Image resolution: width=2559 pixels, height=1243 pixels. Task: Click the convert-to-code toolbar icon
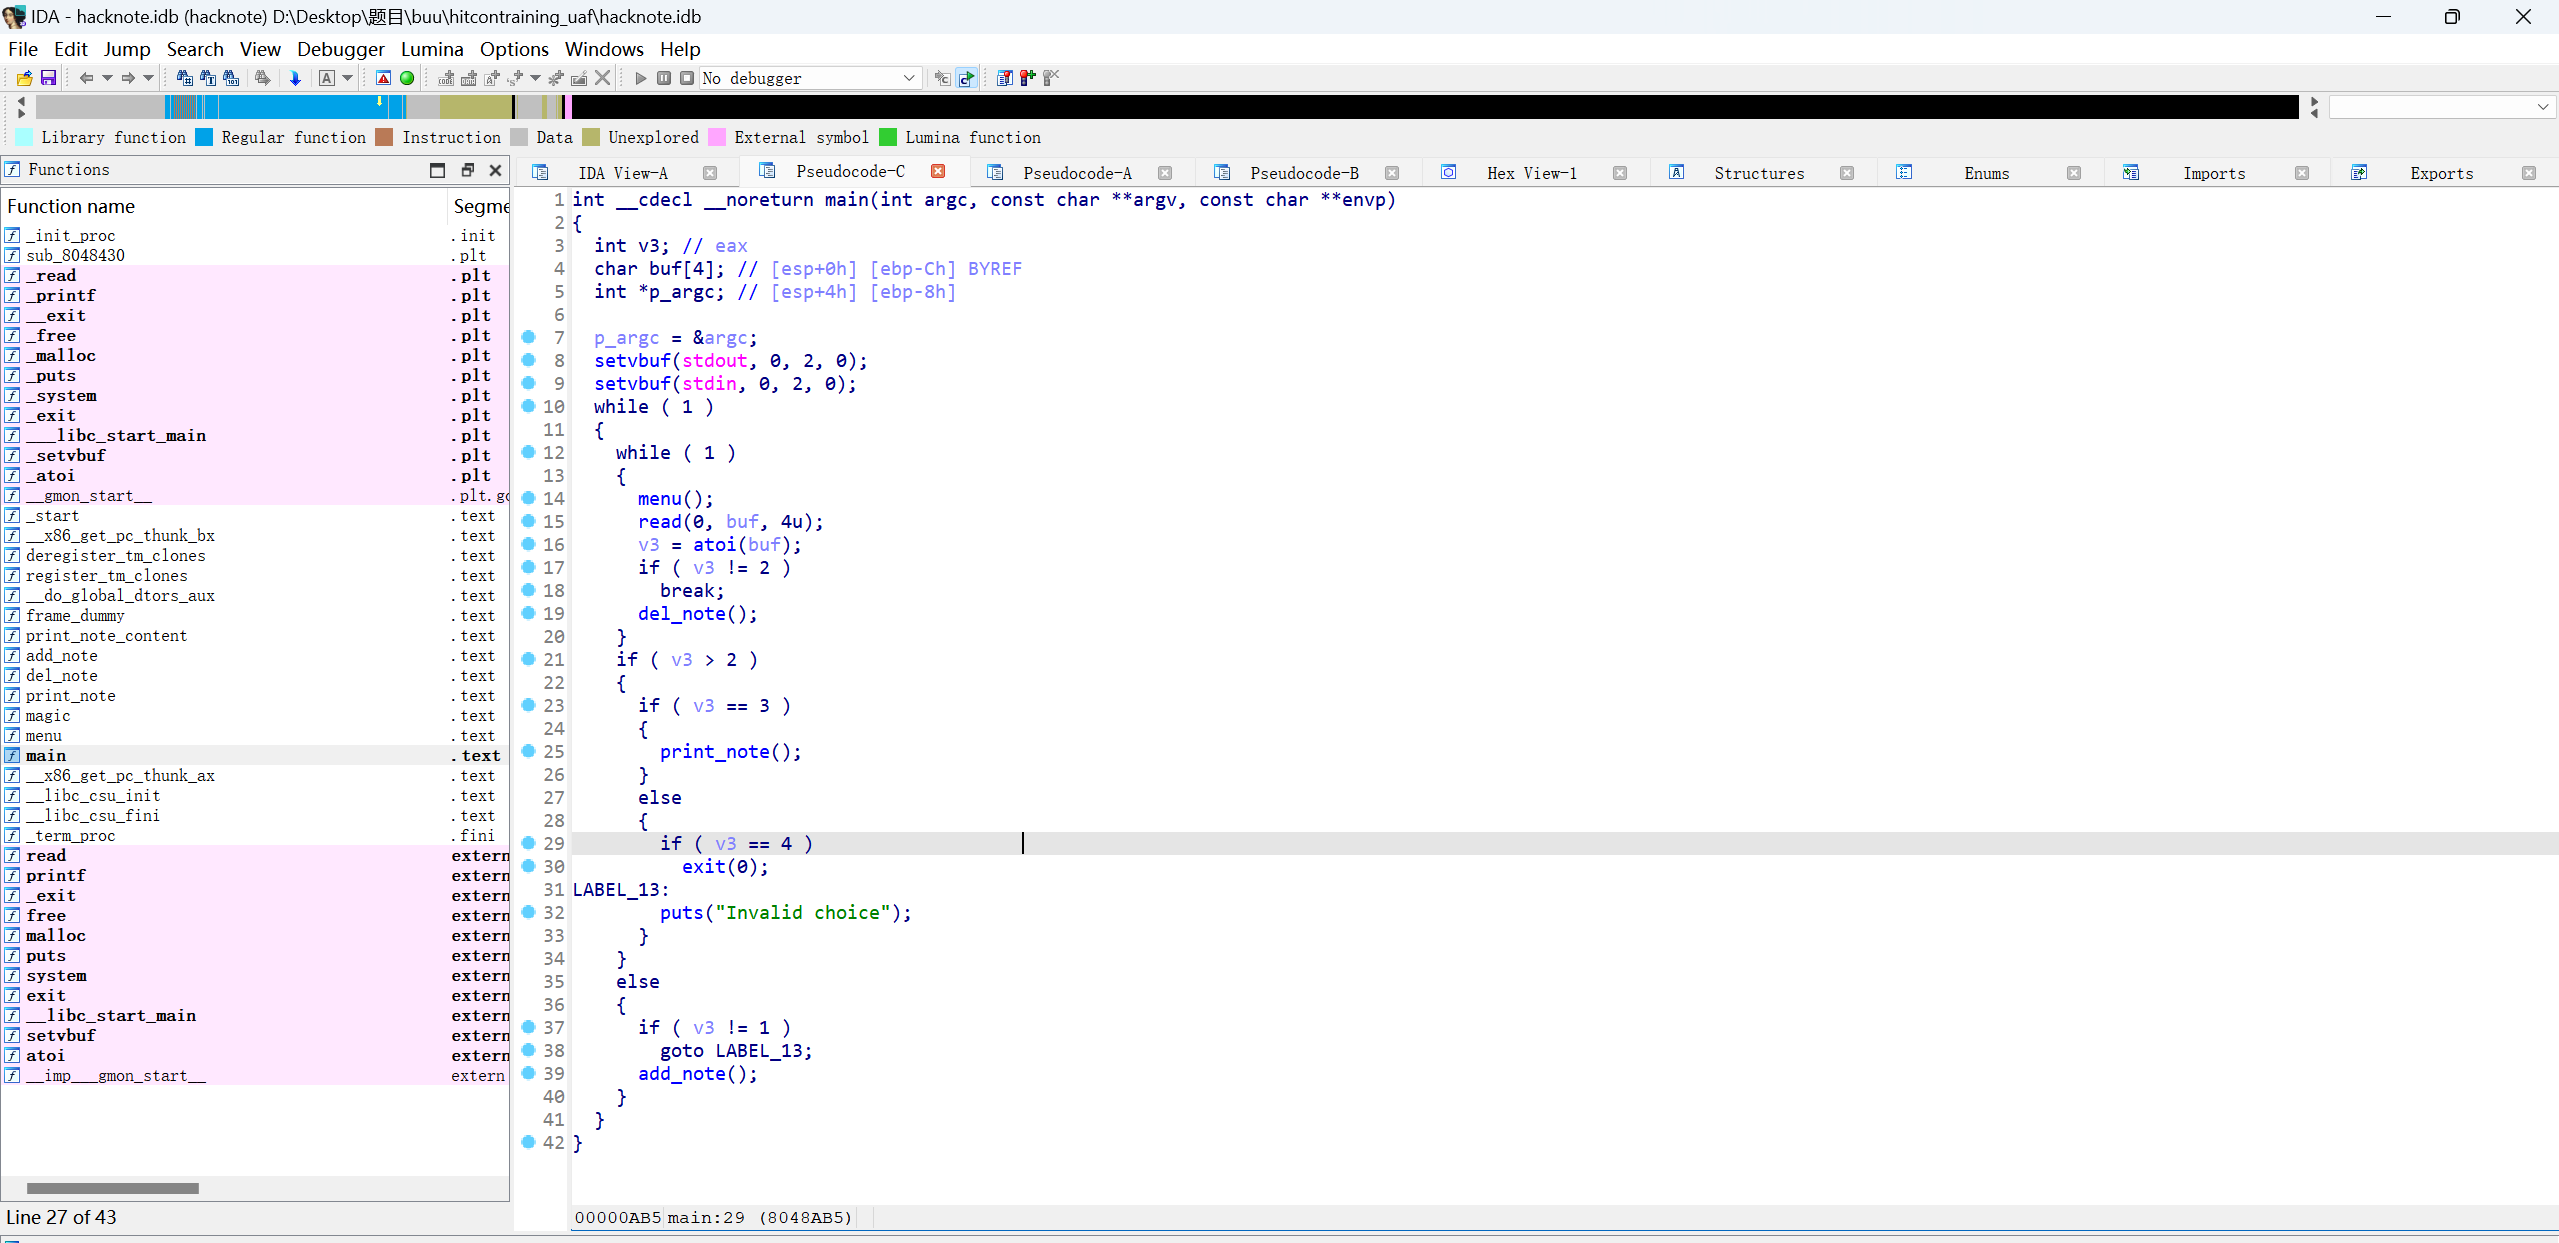(446, 78)
